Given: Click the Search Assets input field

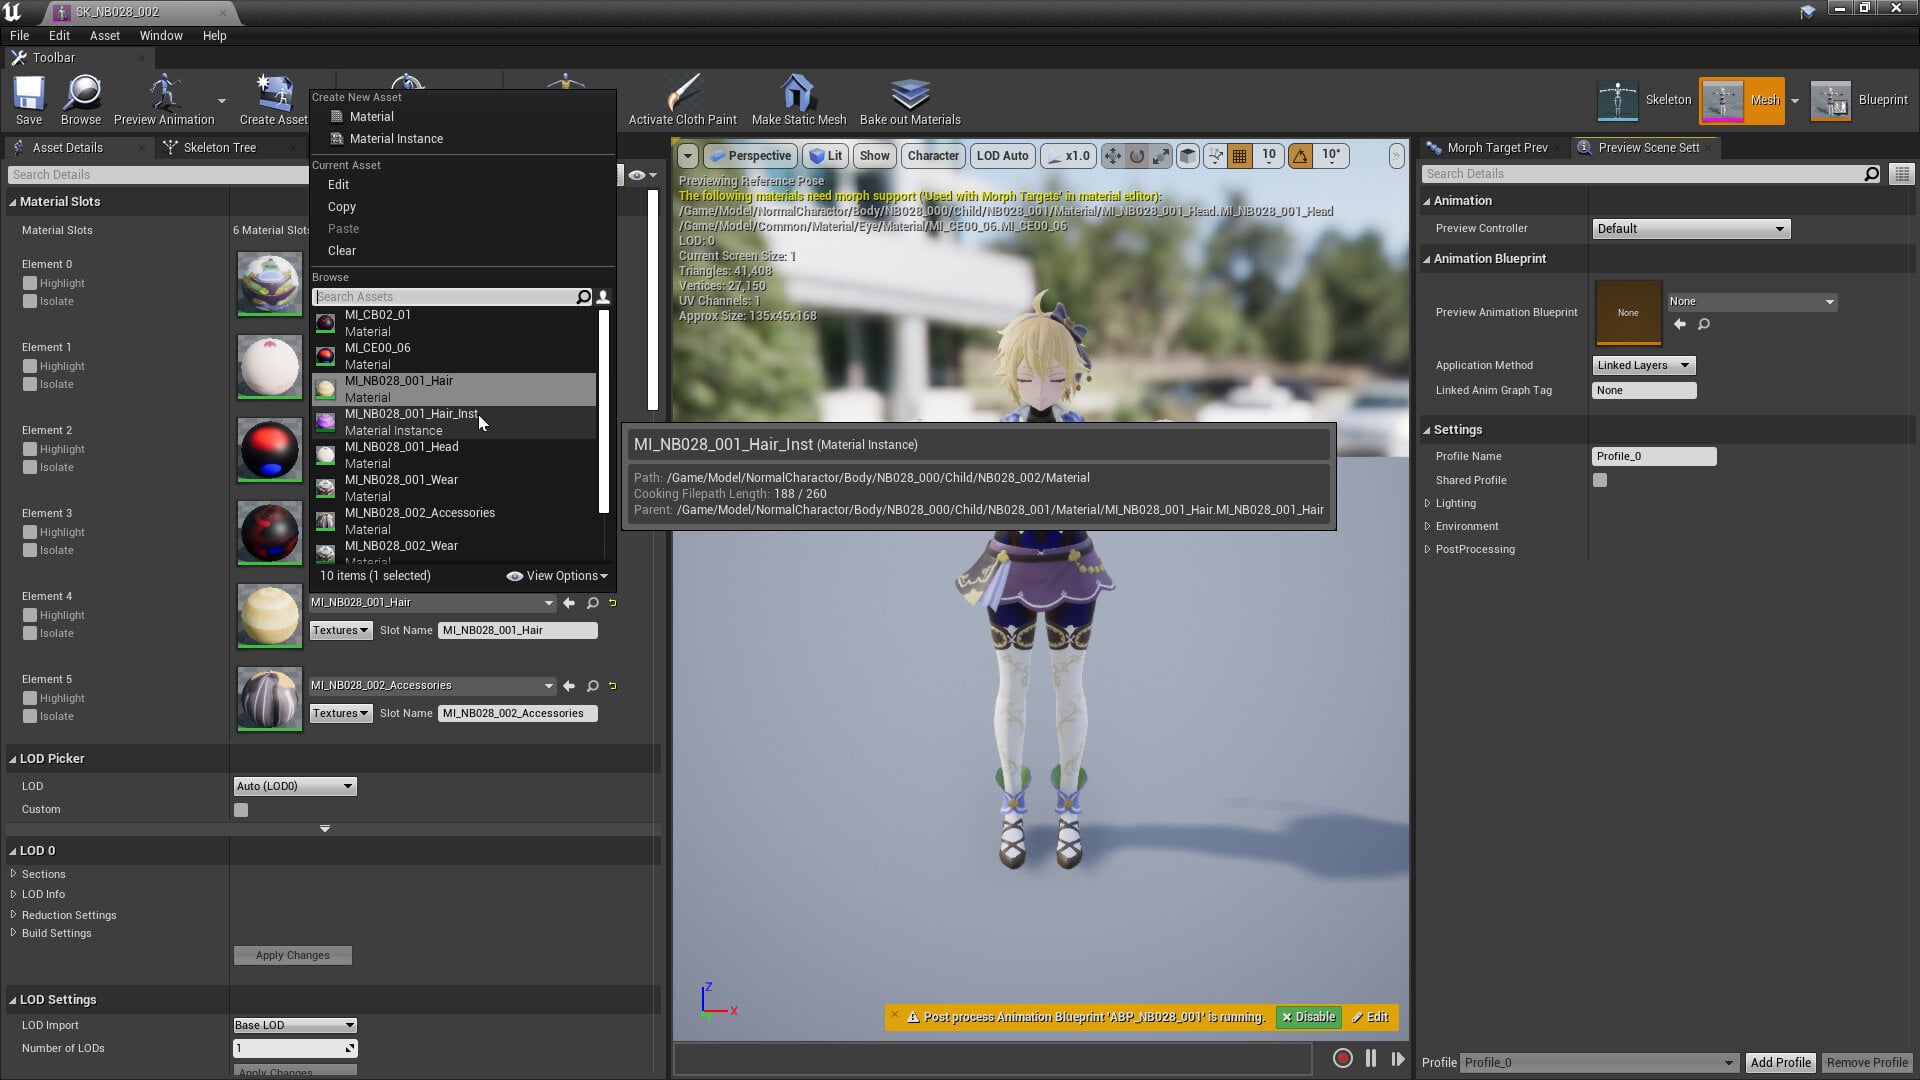Looking at the screenshot, I should [x=445, y=297].
